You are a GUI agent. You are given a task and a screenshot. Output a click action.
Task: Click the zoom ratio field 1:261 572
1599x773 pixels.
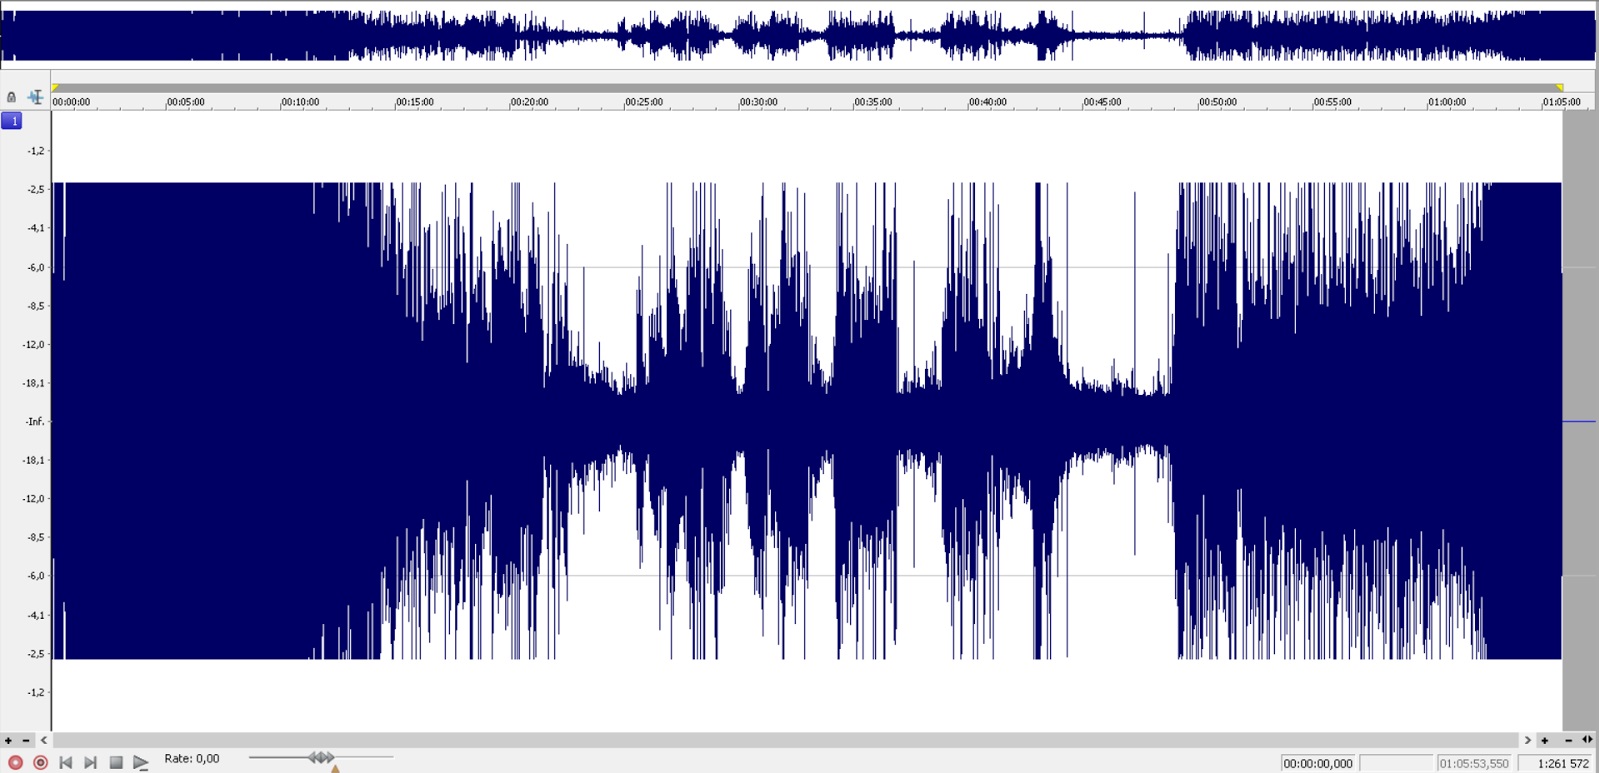tap(1556, 763)
